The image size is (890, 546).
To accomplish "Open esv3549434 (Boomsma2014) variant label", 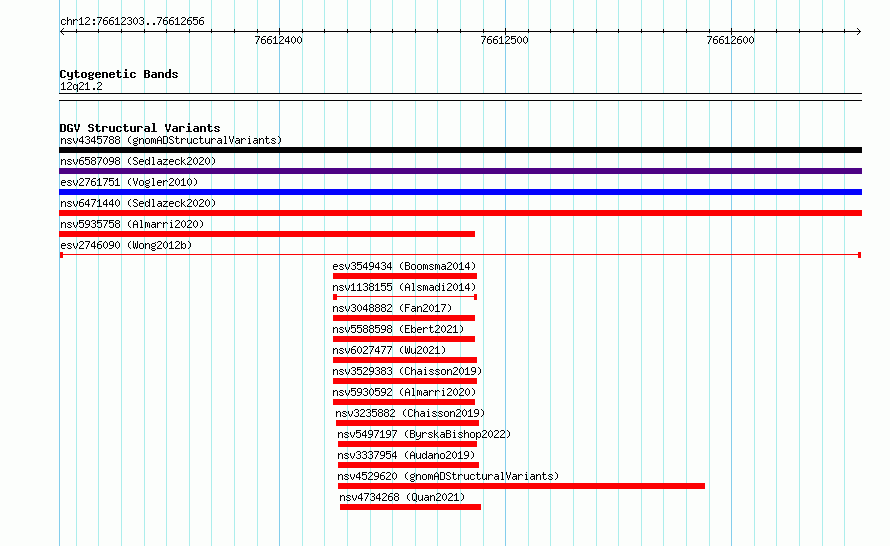I will coord(404,266).
